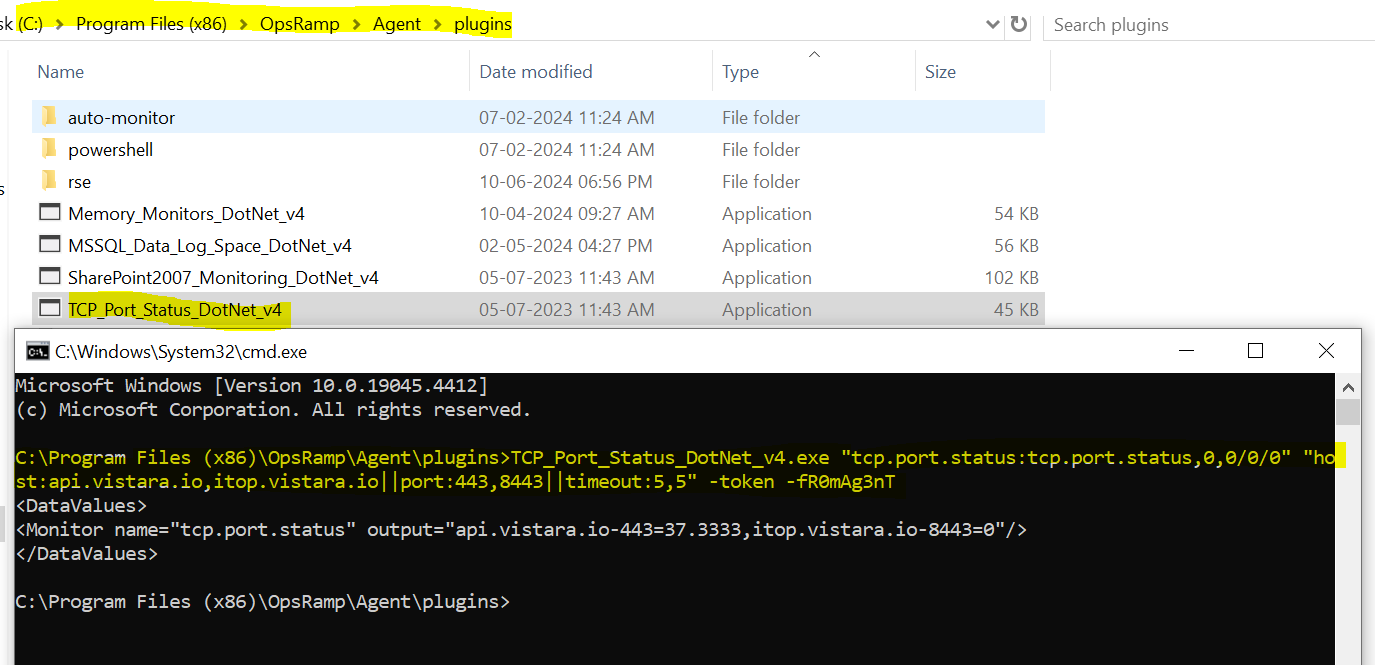The height and width of the screenshot is (665, 1375).
Task: Refresh the plugins folder view
Action: [x=1019, y=24]
